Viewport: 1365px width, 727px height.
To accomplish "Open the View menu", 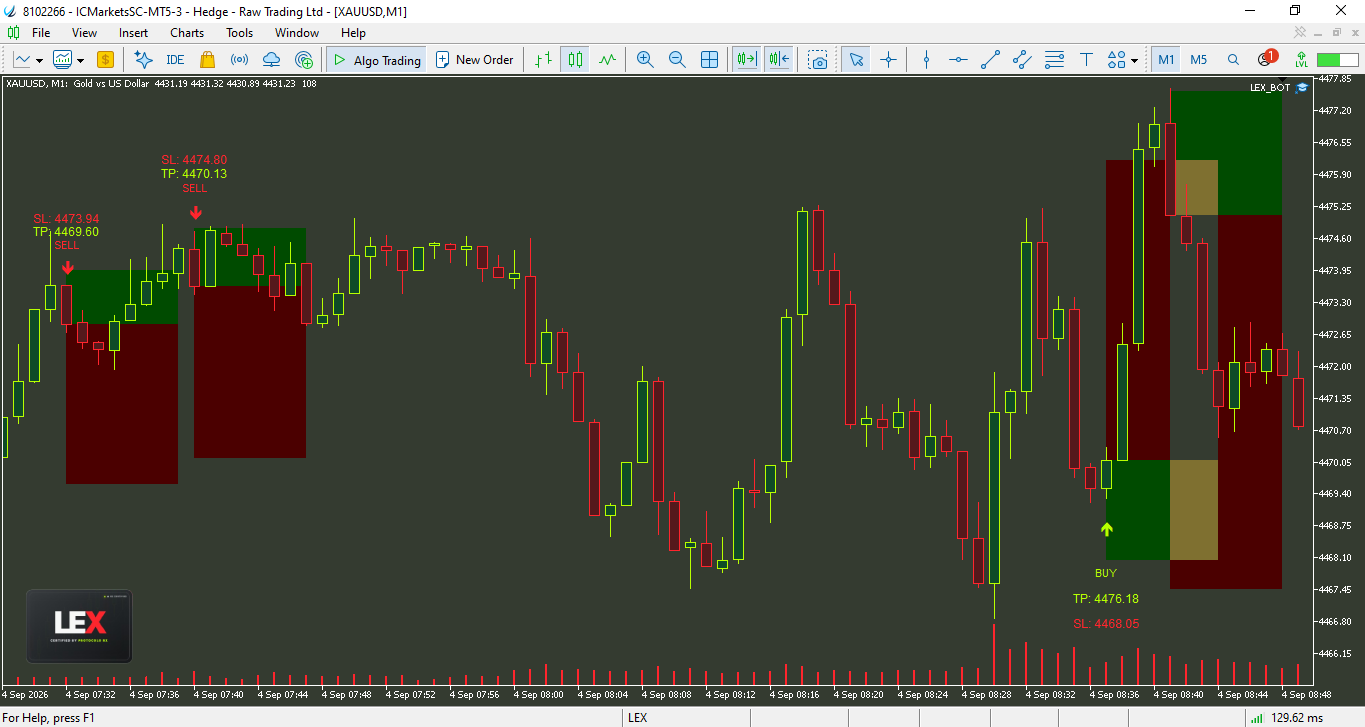I will point(85,33).
